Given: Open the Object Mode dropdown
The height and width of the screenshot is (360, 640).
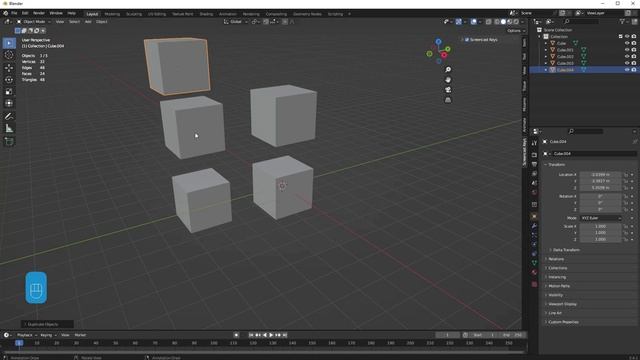Looking at the screenshot, I should 33,22.
